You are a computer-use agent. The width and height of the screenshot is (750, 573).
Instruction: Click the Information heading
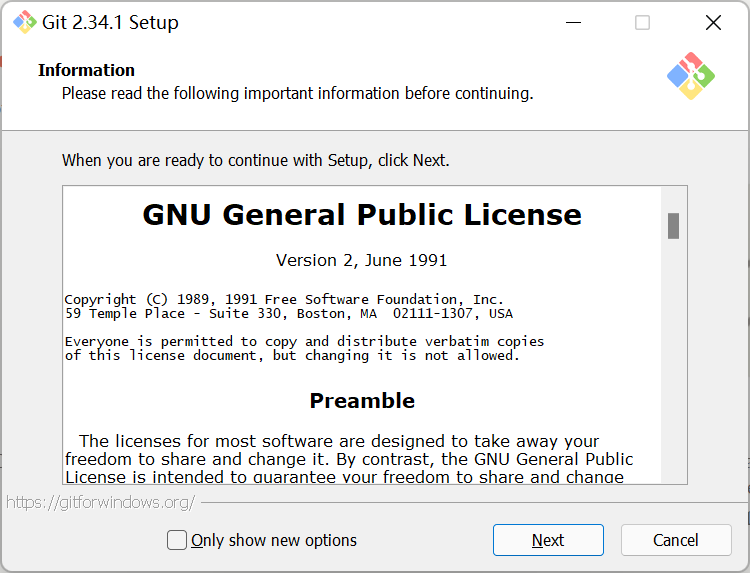87,70
